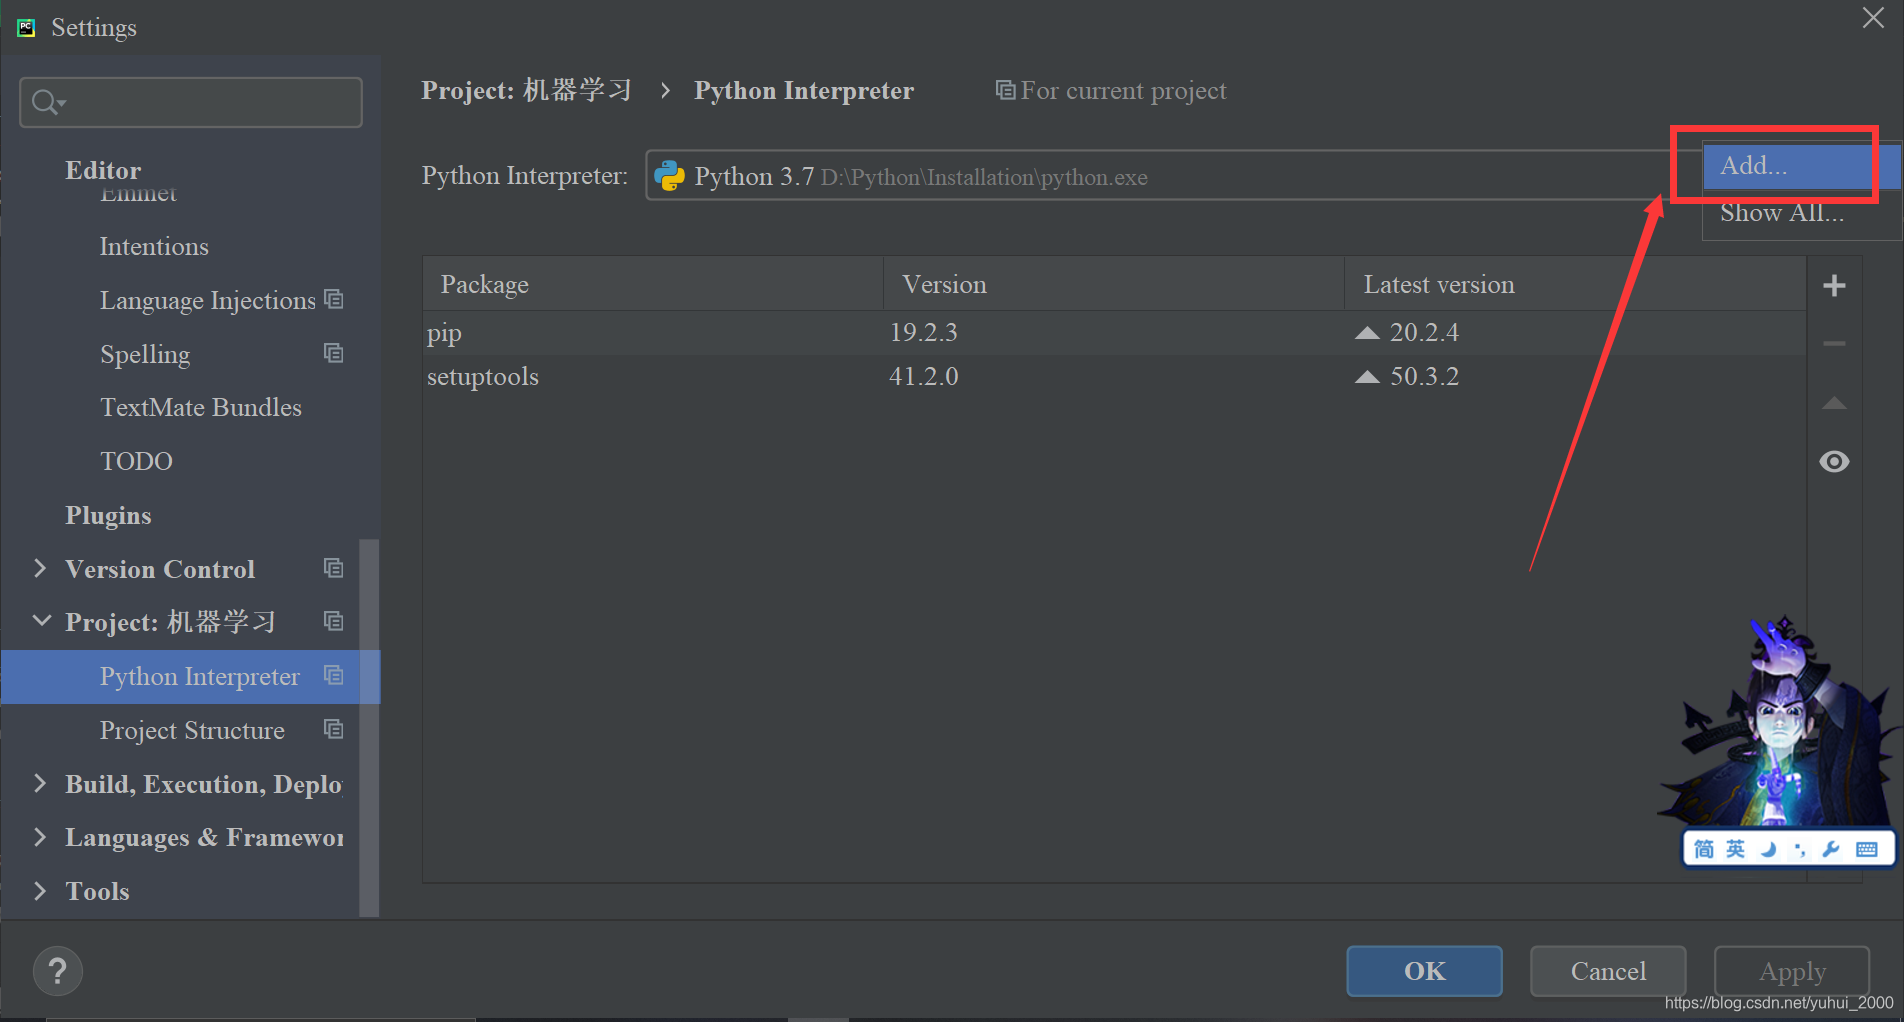Click the minus icon to uninstall package
This screenshot has width=1904, height=1022.
pos(1834,344)
